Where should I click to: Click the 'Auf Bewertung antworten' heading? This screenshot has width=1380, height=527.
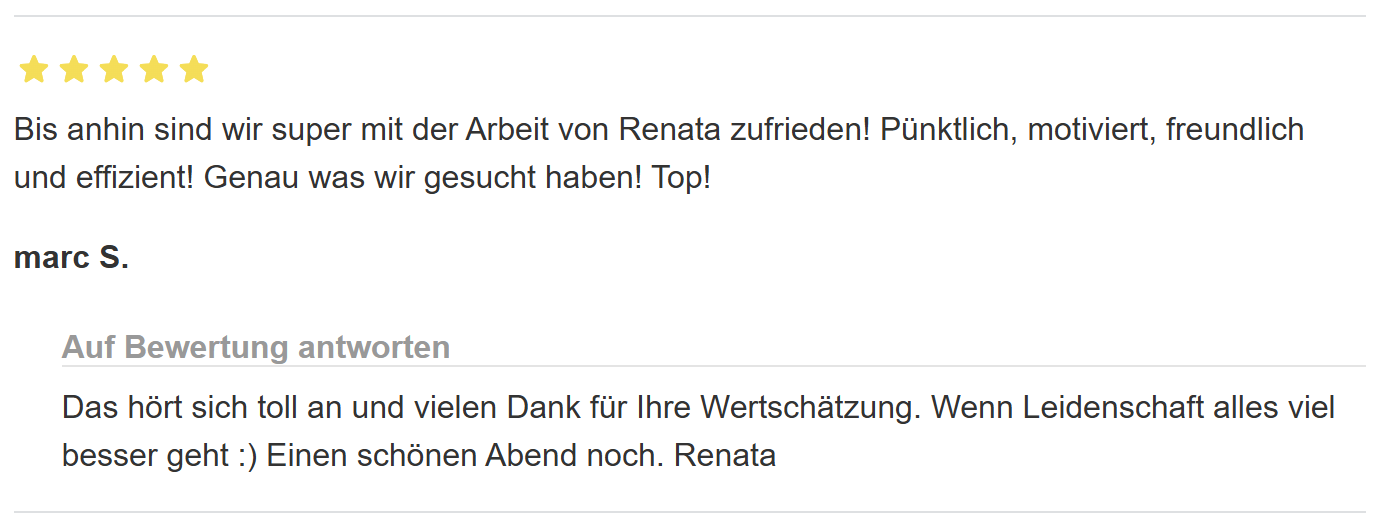click(256, 348)
